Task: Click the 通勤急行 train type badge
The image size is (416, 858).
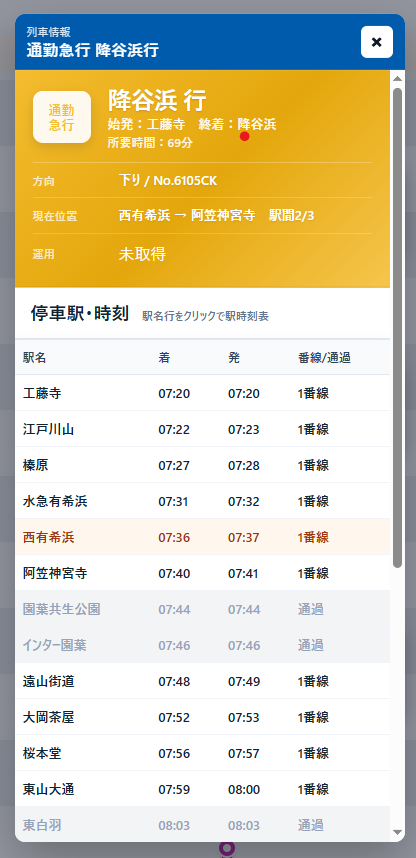Action: (62, 117)
